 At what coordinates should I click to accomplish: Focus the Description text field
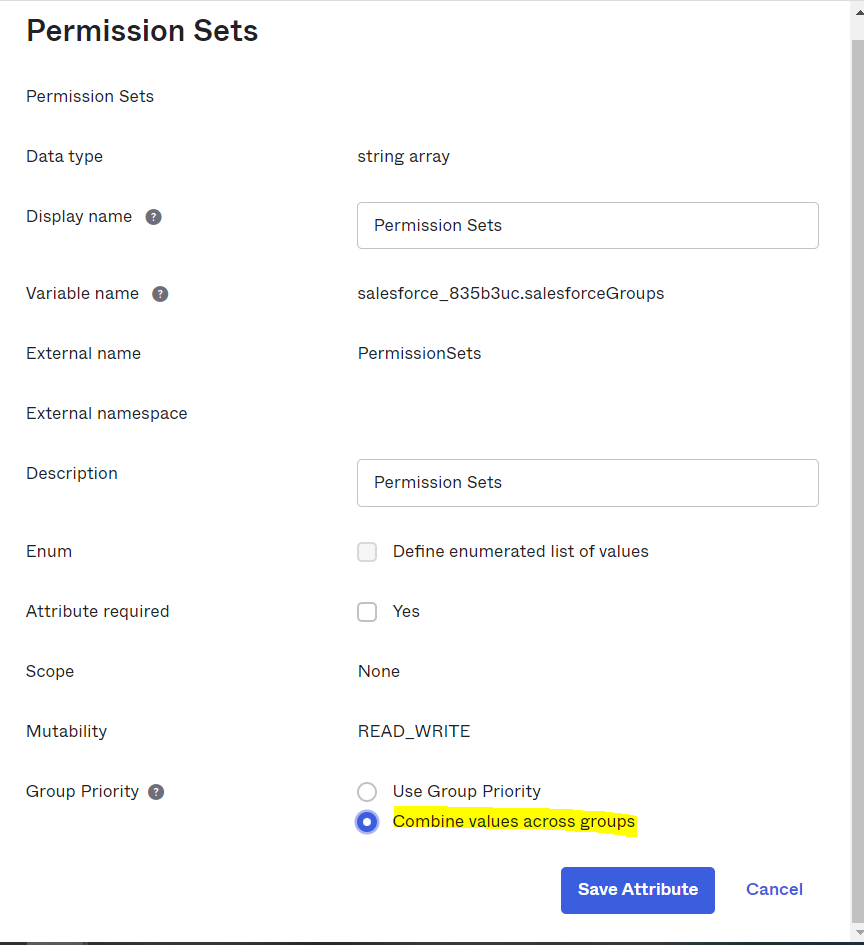[587, 483]
